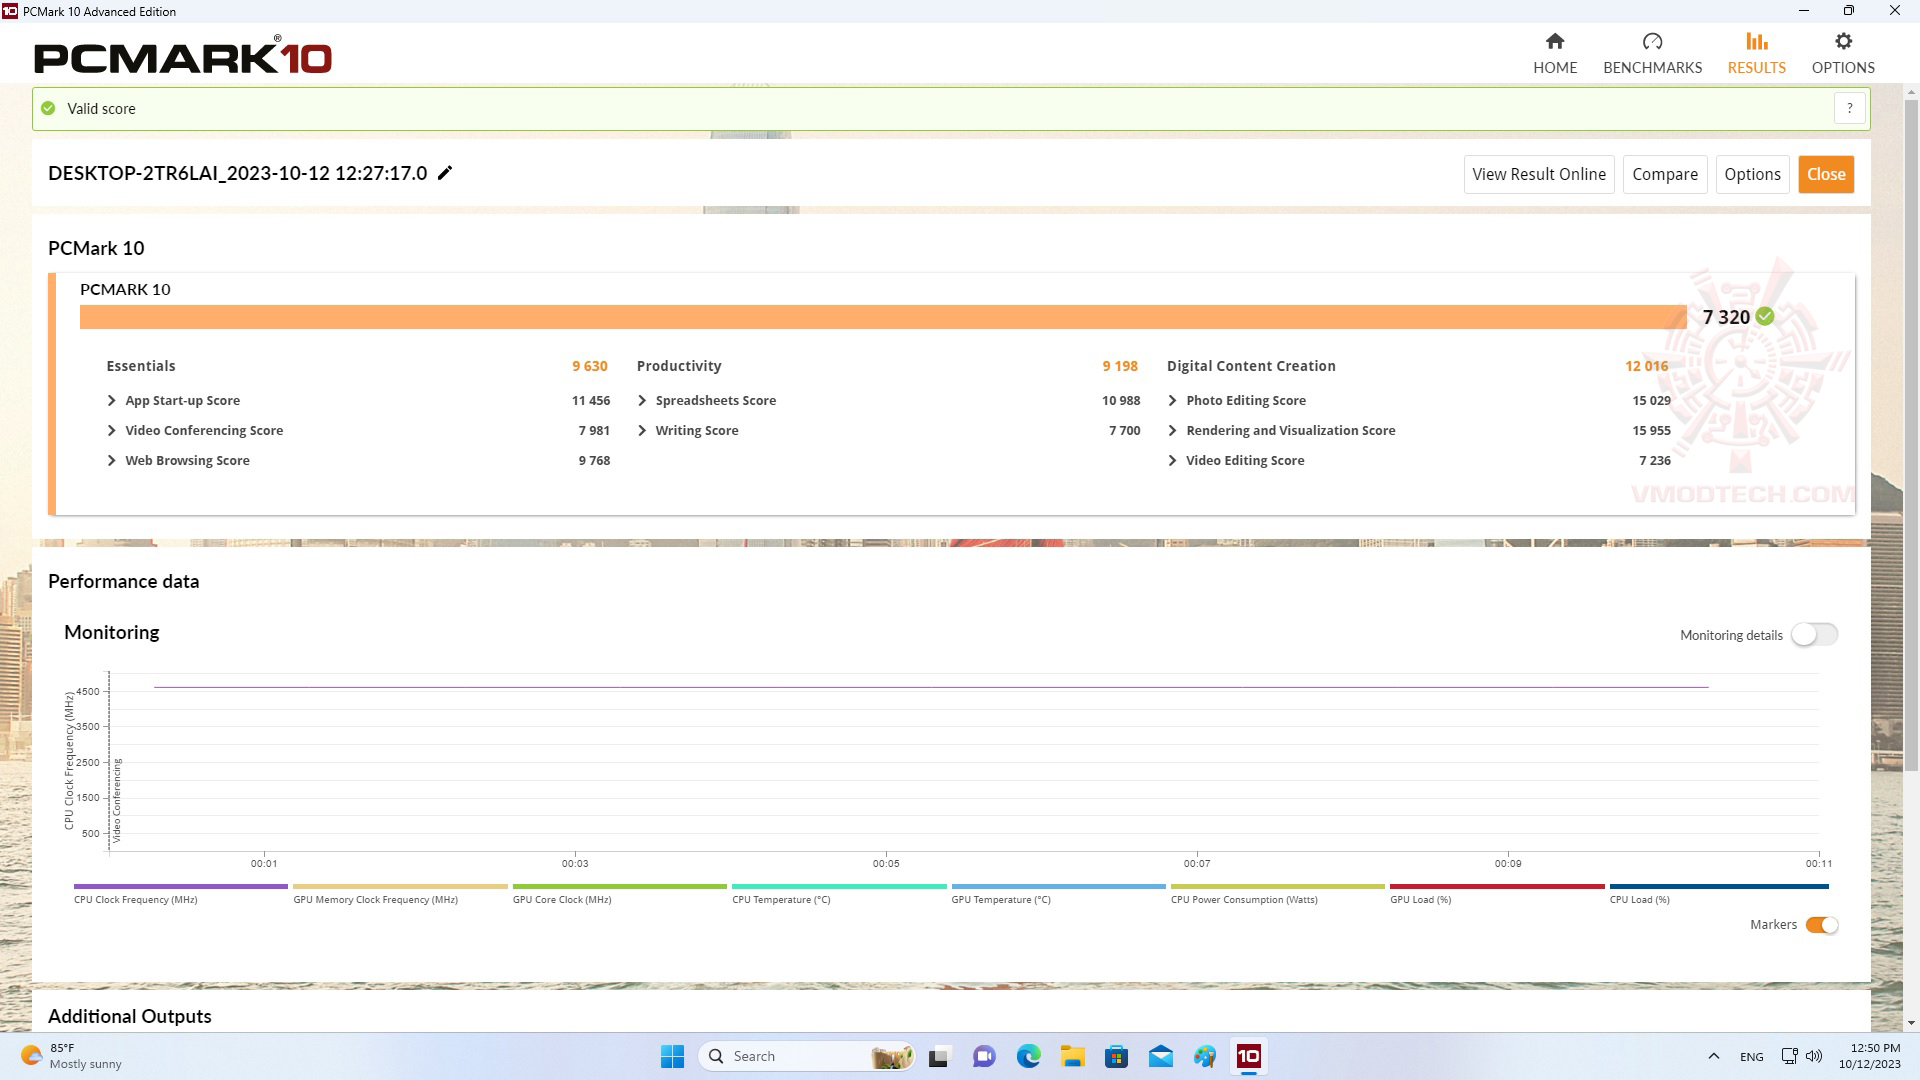This screenshot has width=1920, height=1080.
Task: Click the PCMark 10 taskbar icon
Action: 1249,1055
